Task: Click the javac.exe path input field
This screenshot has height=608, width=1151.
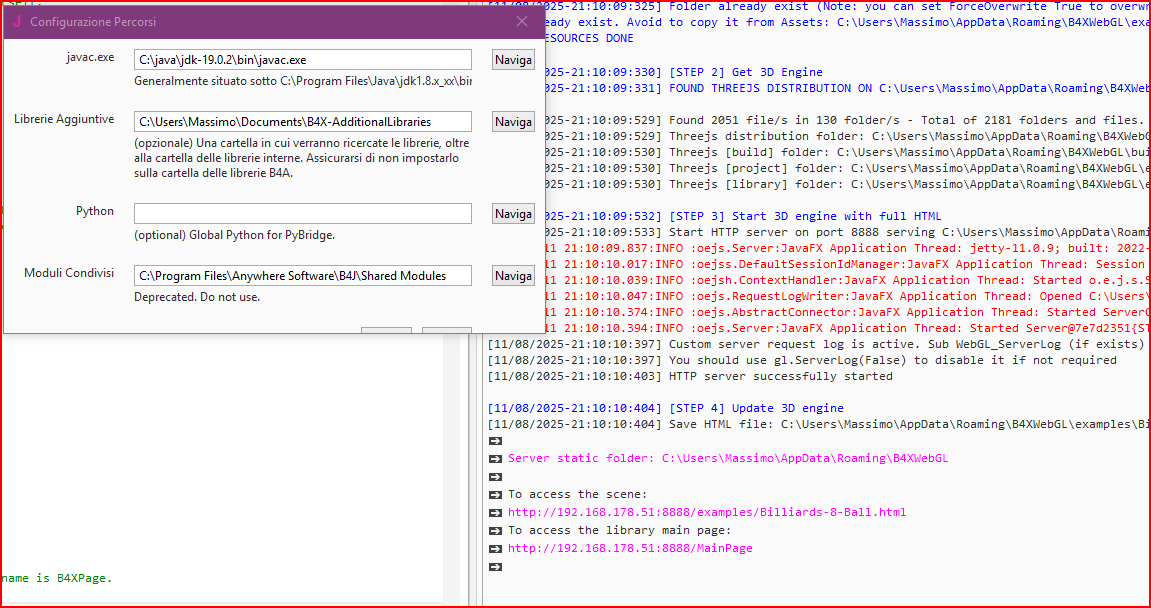Action: [302, 59]
